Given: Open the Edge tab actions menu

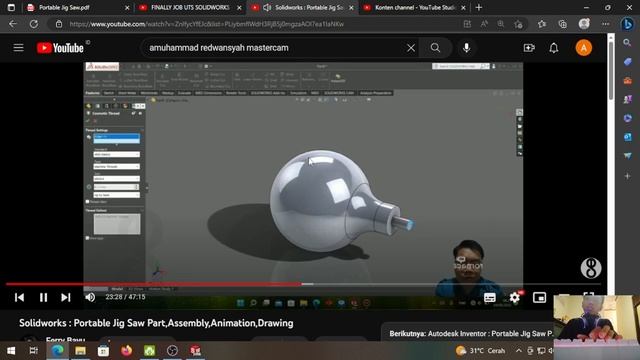Looking at the screenshot, I should pos(11,7).
